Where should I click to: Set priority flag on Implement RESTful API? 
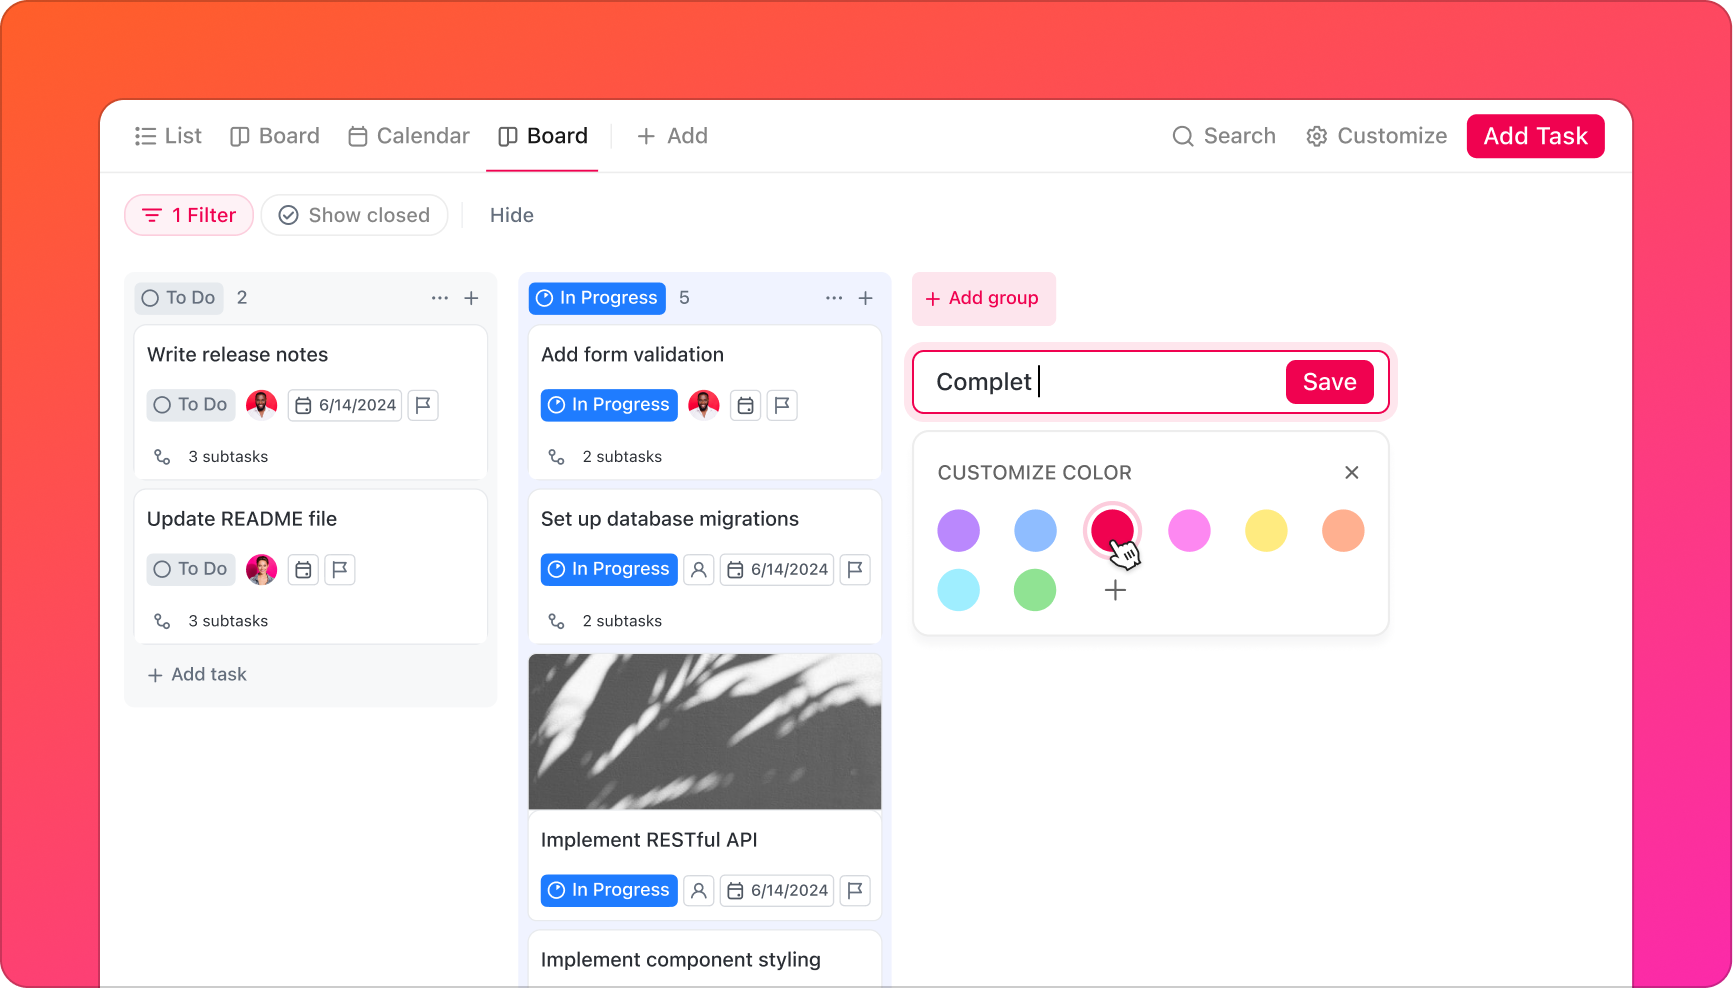click(x=855, y=890)
